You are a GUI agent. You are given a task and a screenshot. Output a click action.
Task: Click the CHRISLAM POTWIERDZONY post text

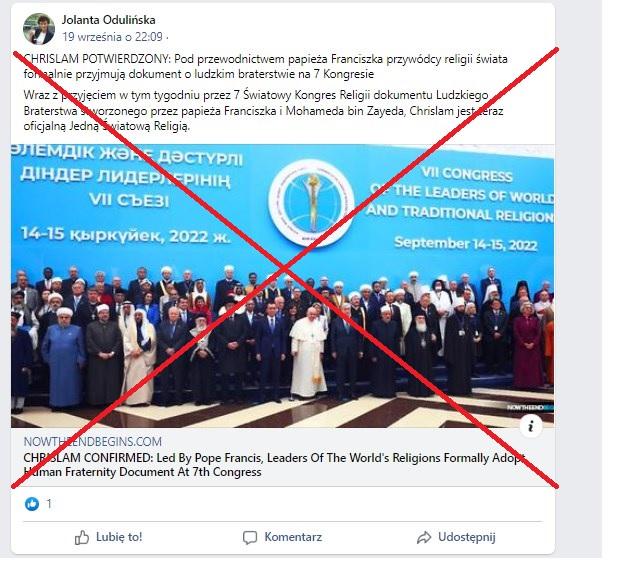coord(265,66)
